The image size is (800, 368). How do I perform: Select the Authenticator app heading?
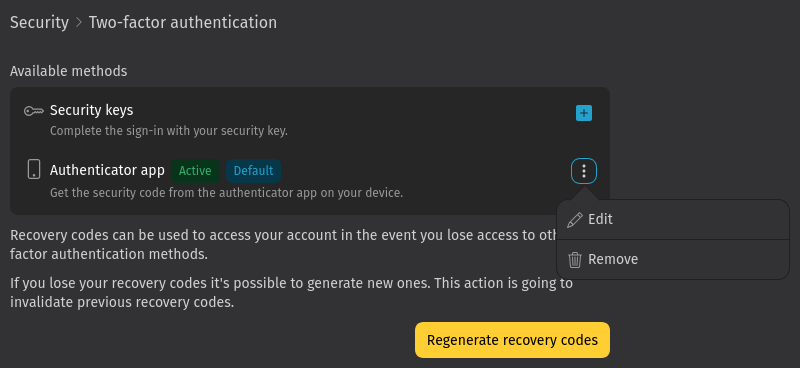click(107, 170)
